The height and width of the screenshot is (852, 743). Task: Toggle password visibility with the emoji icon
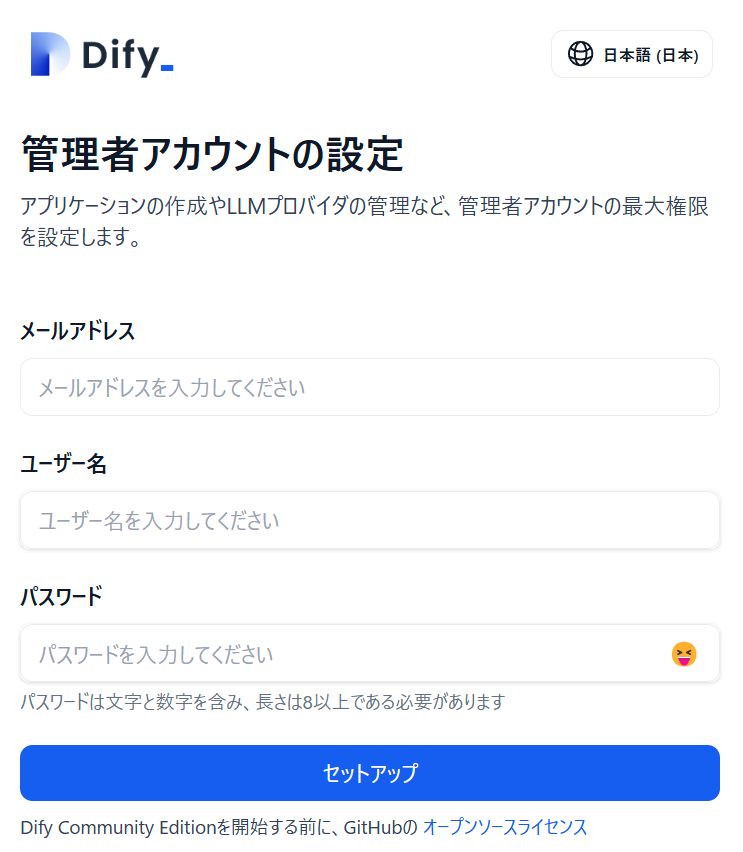click(684, 654)
